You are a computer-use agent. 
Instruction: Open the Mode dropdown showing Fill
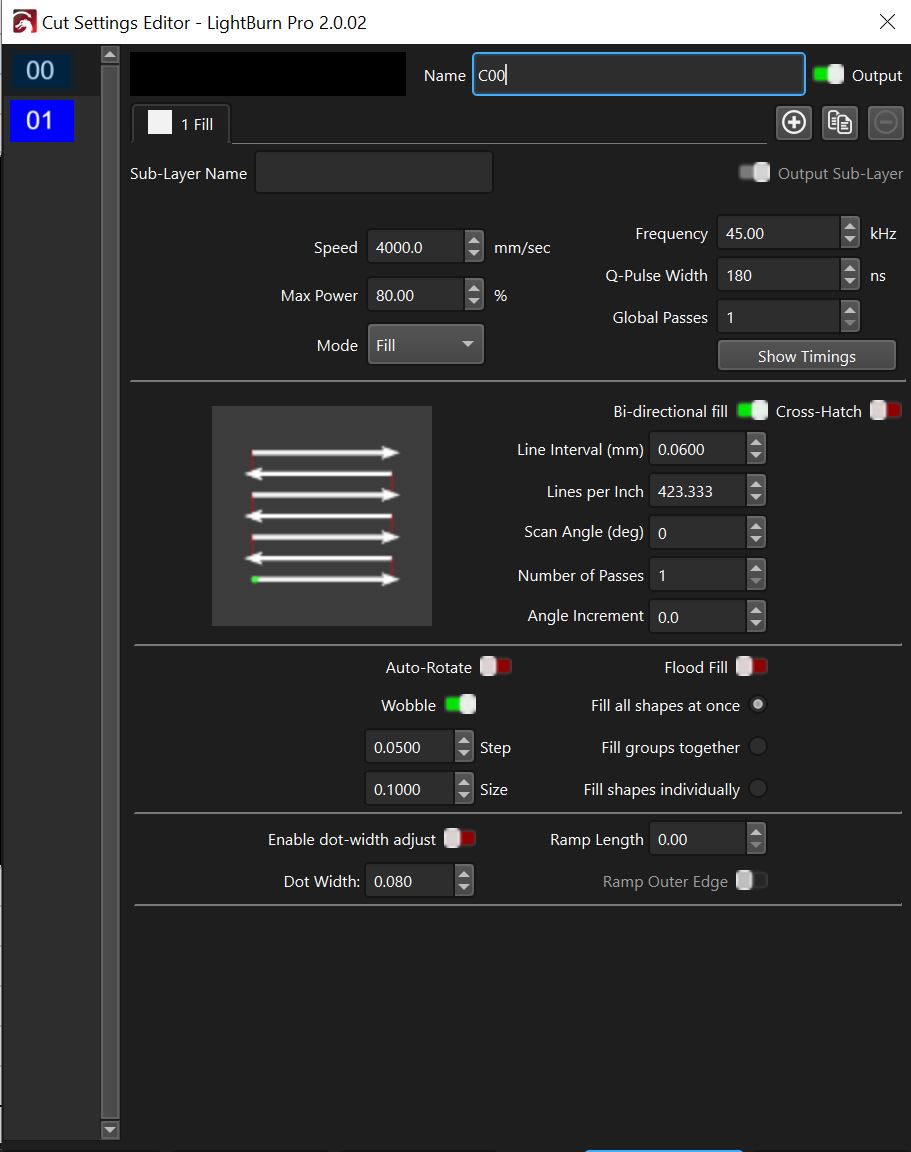tap(425, 345)
